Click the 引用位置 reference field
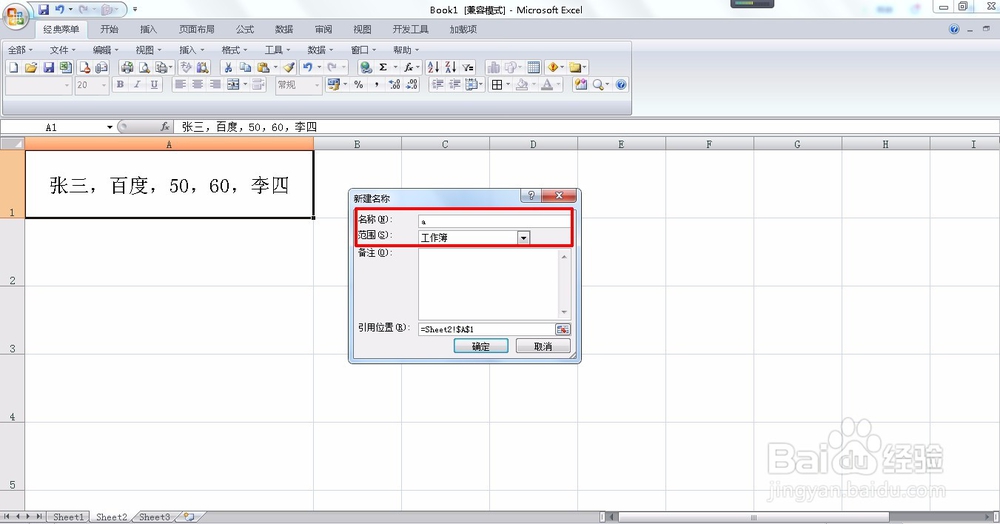Screen dimensions: 1000x524 (x=487, y=329)
